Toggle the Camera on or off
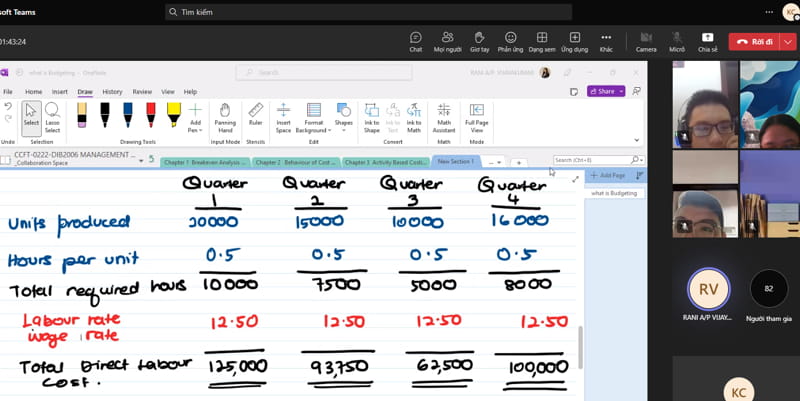 [646, 40]
